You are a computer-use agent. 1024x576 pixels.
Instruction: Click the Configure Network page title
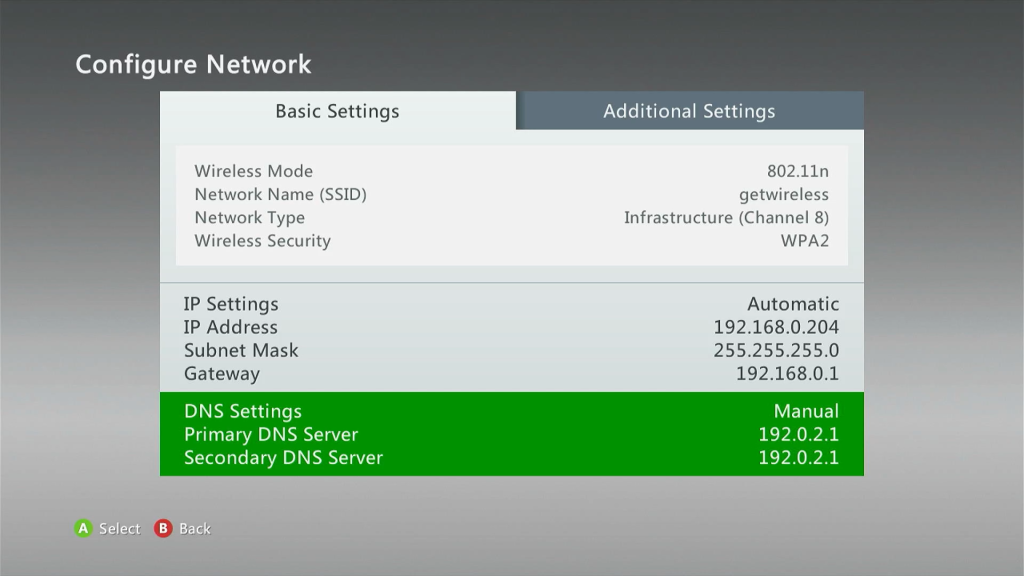point(193,65)
